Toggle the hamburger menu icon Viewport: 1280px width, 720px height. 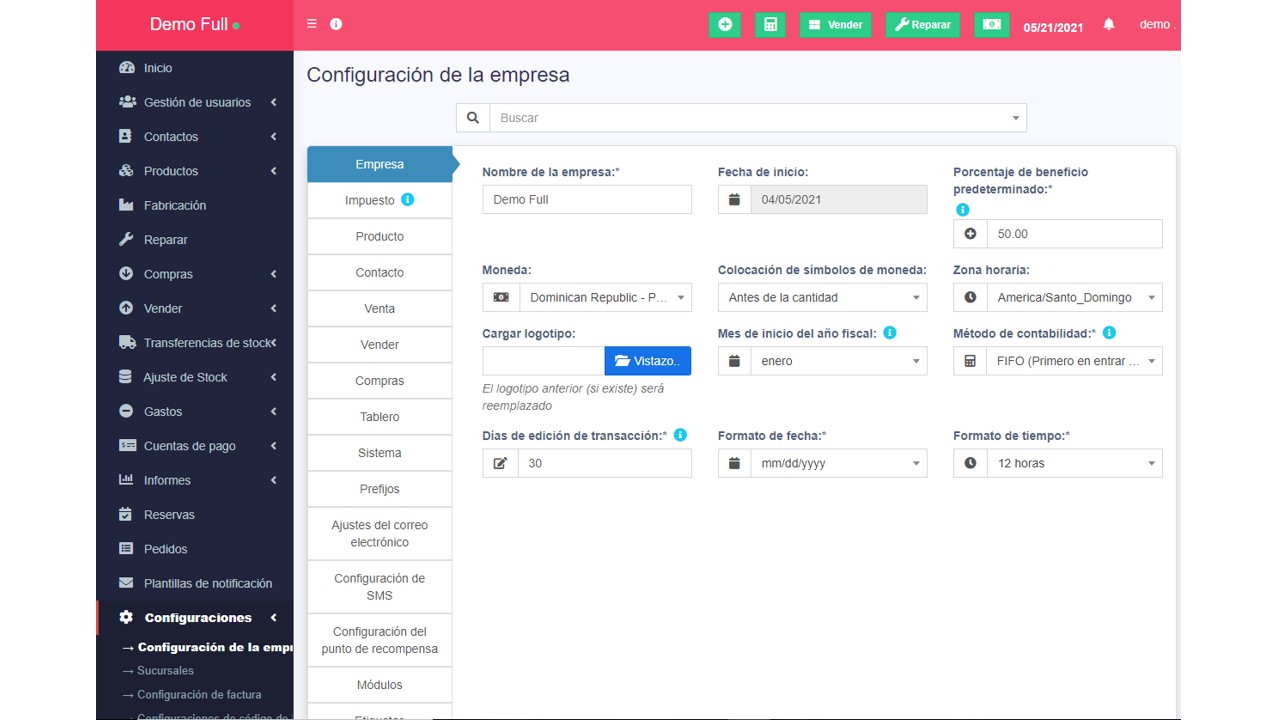coord(312,24)
